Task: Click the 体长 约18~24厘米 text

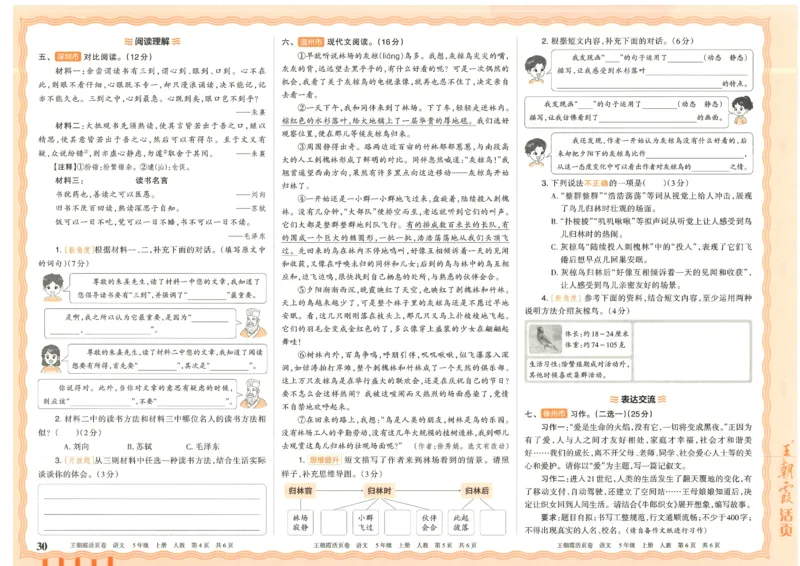Action: click(x=596, y=334)
